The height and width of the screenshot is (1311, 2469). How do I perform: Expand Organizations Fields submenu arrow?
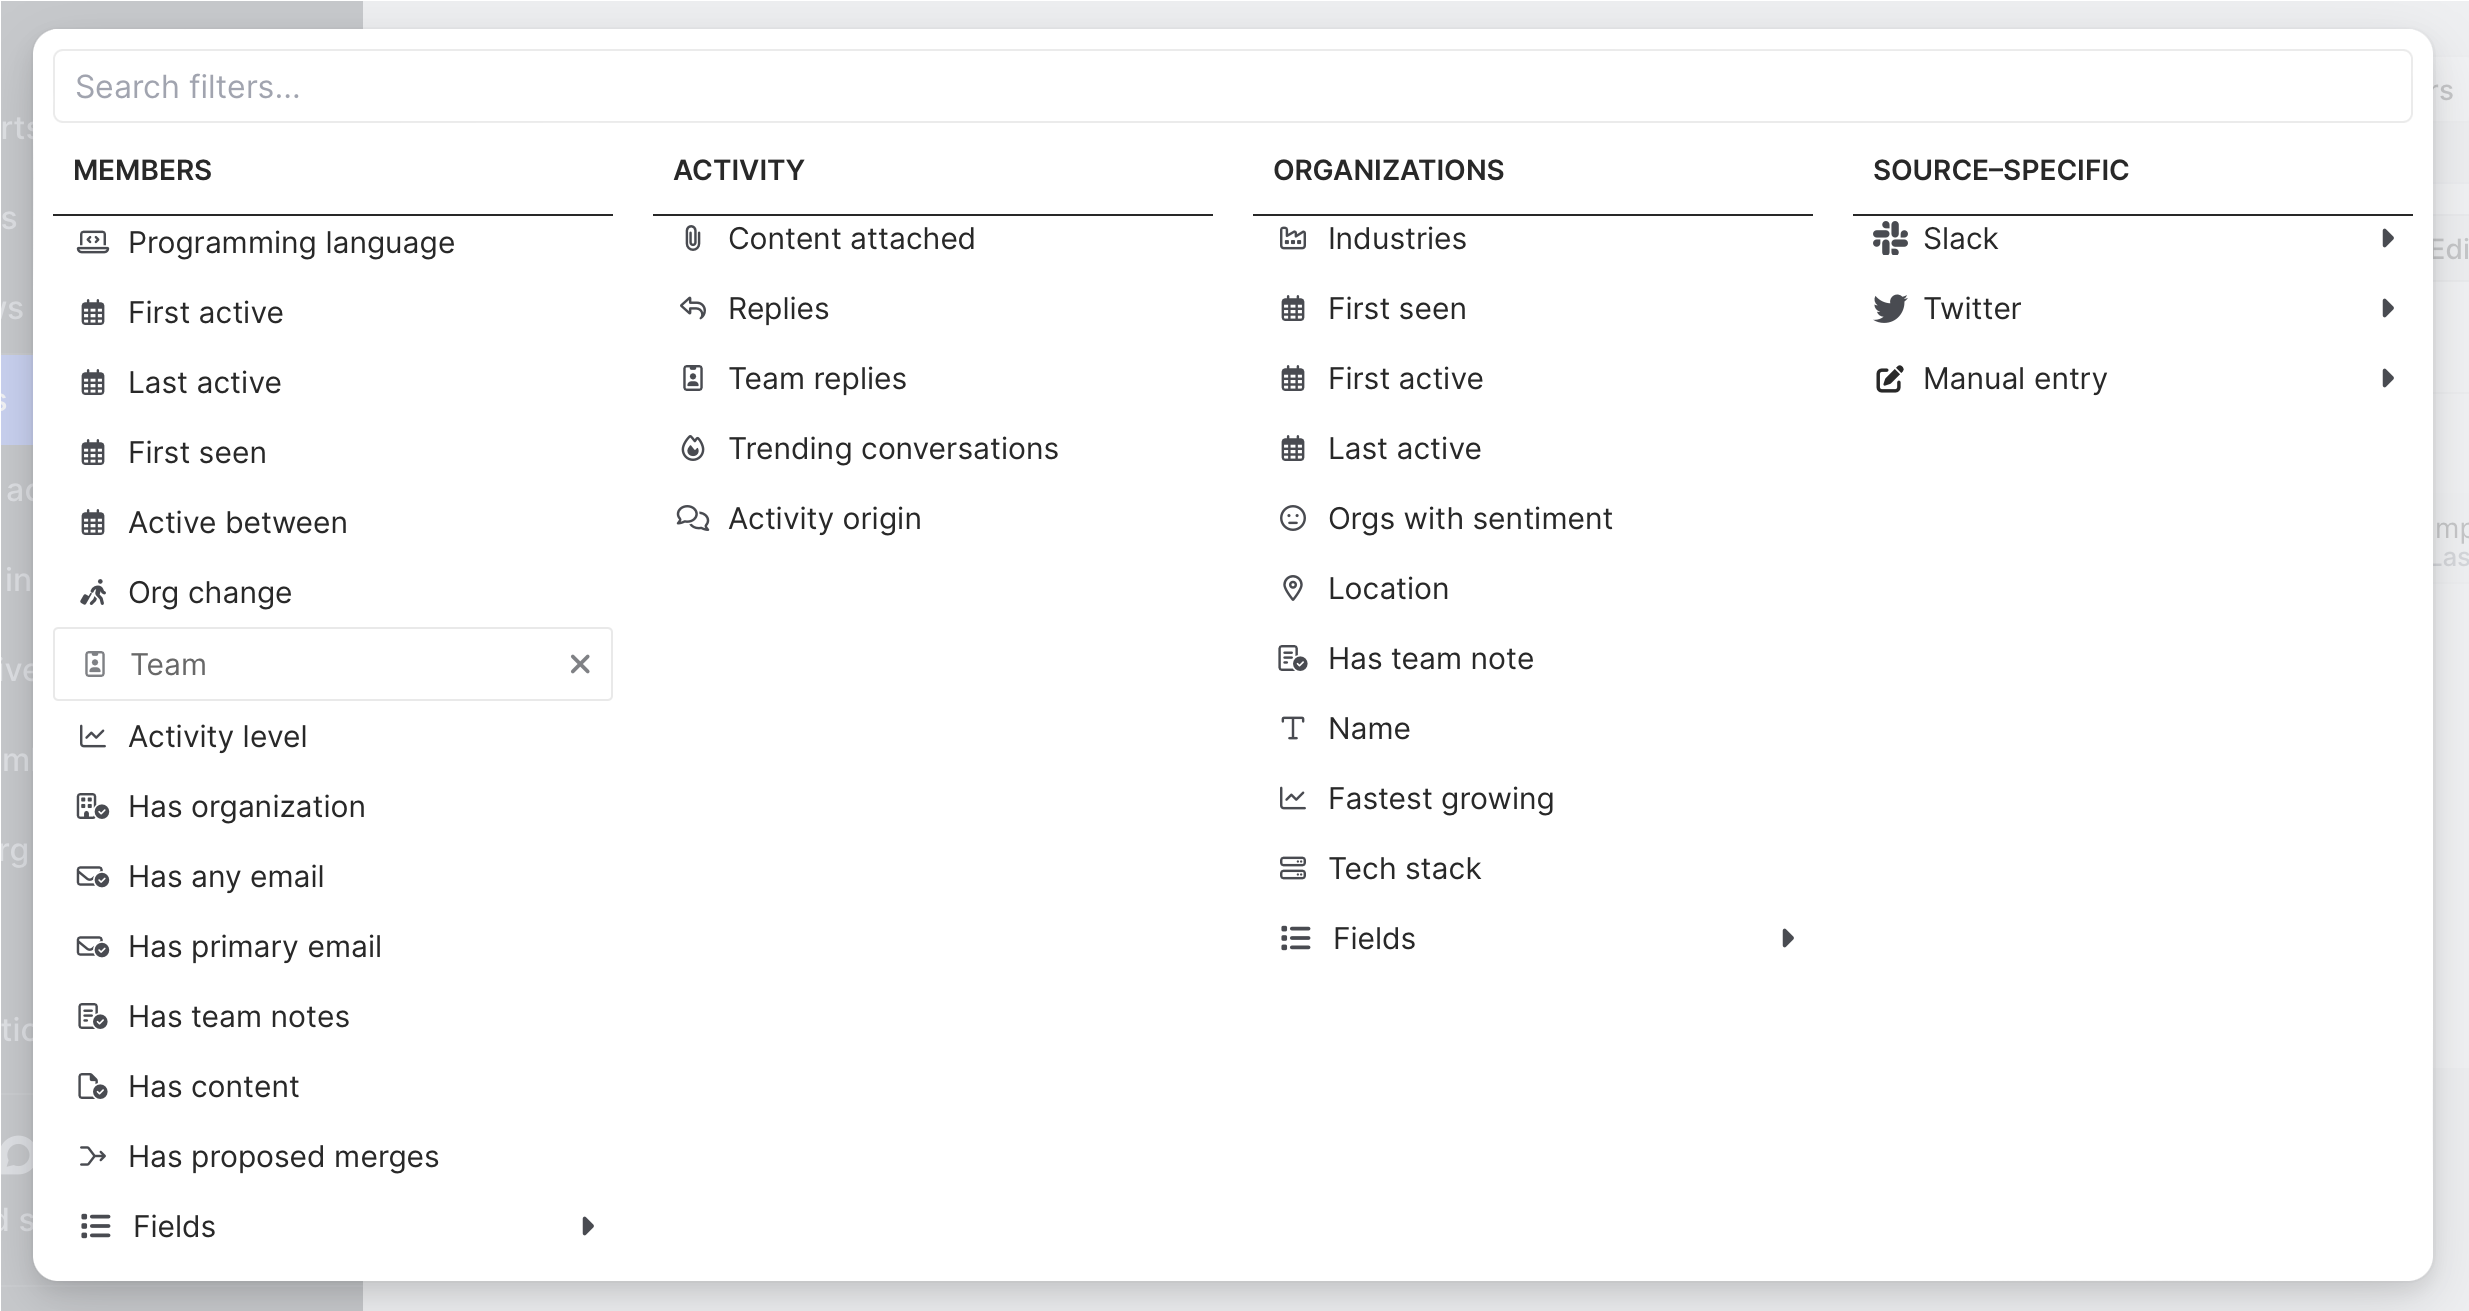[1788, 938]
